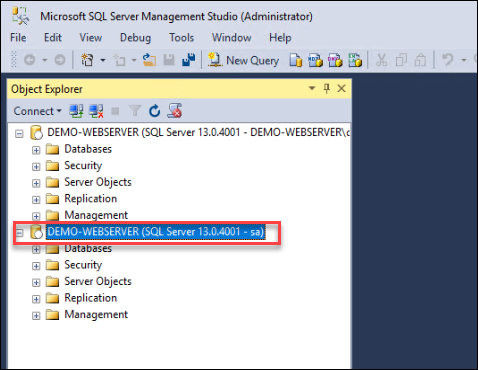
Task: Expand Replication under the first server
Action: click(36, 200)
